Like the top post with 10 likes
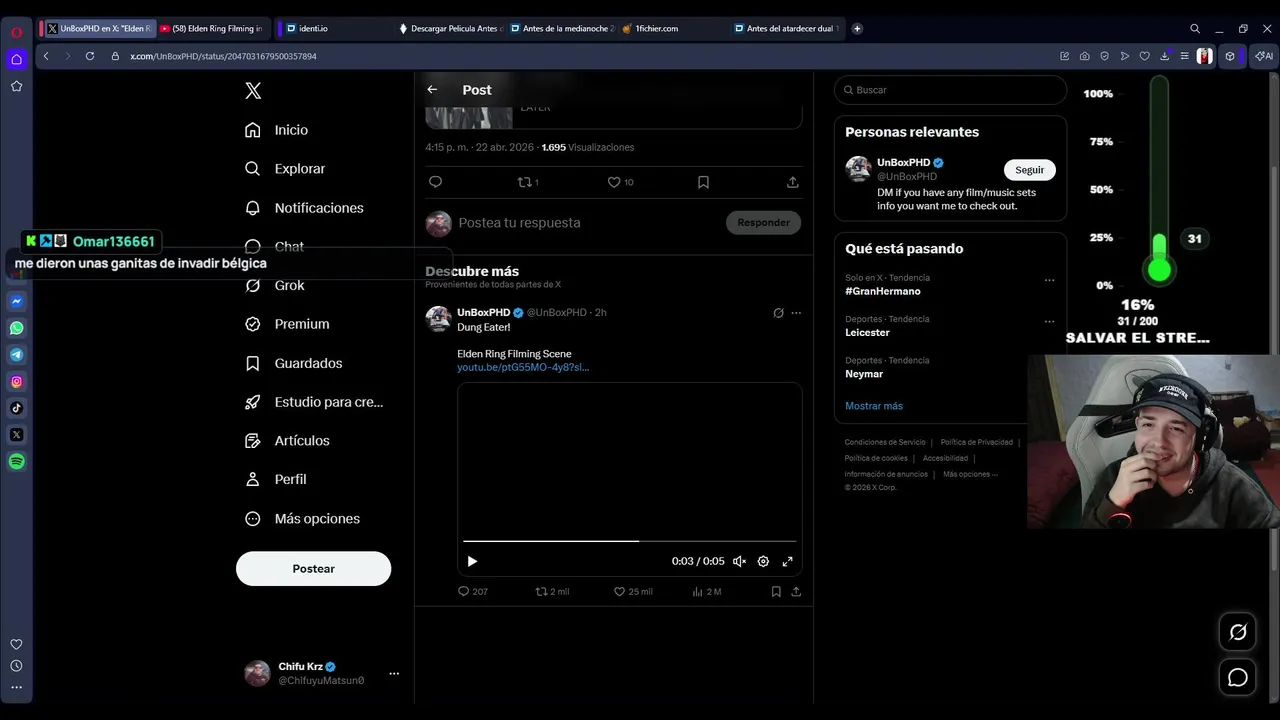Screen dimensions: 1280x720 620,182
